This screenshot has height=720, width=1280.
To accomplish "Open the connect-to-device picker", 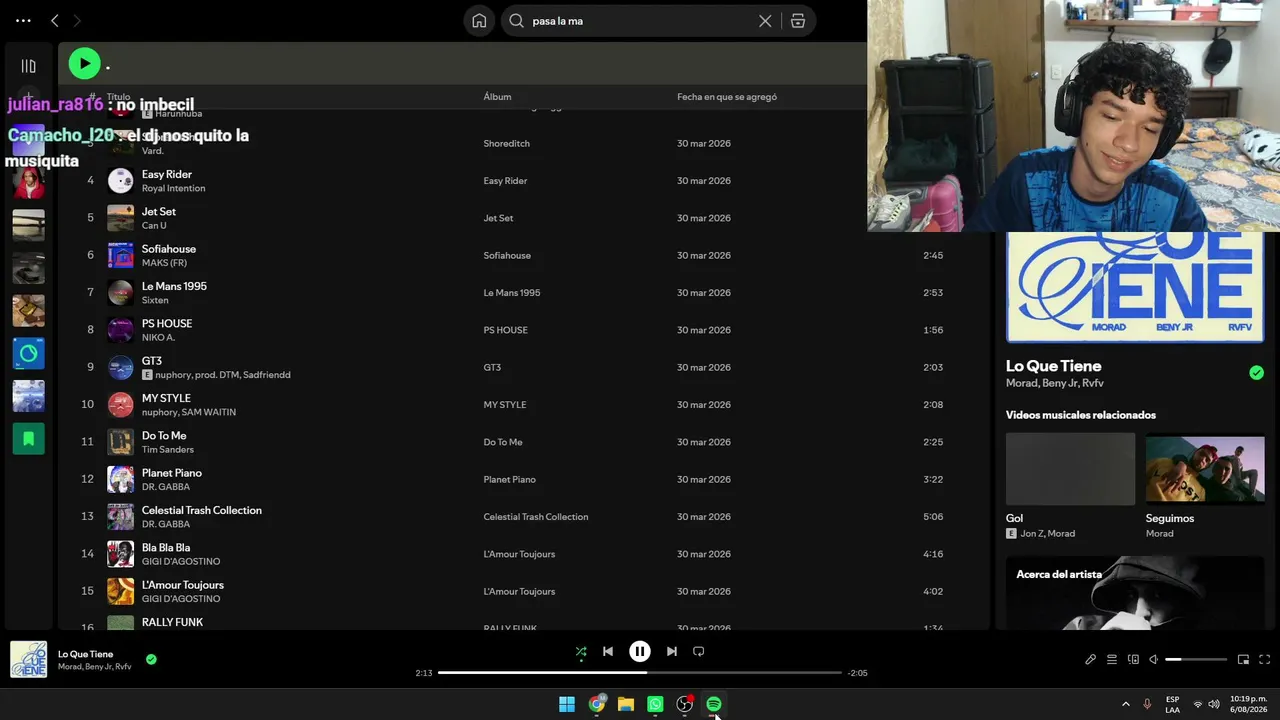I will [x=1133, y=660].
